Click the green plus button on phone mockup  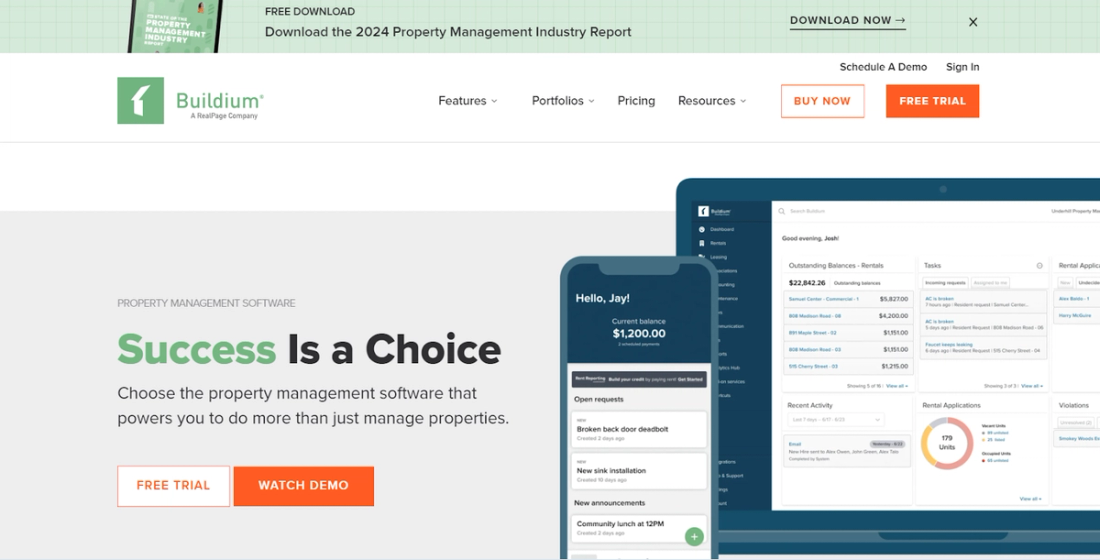click(694, 536)
